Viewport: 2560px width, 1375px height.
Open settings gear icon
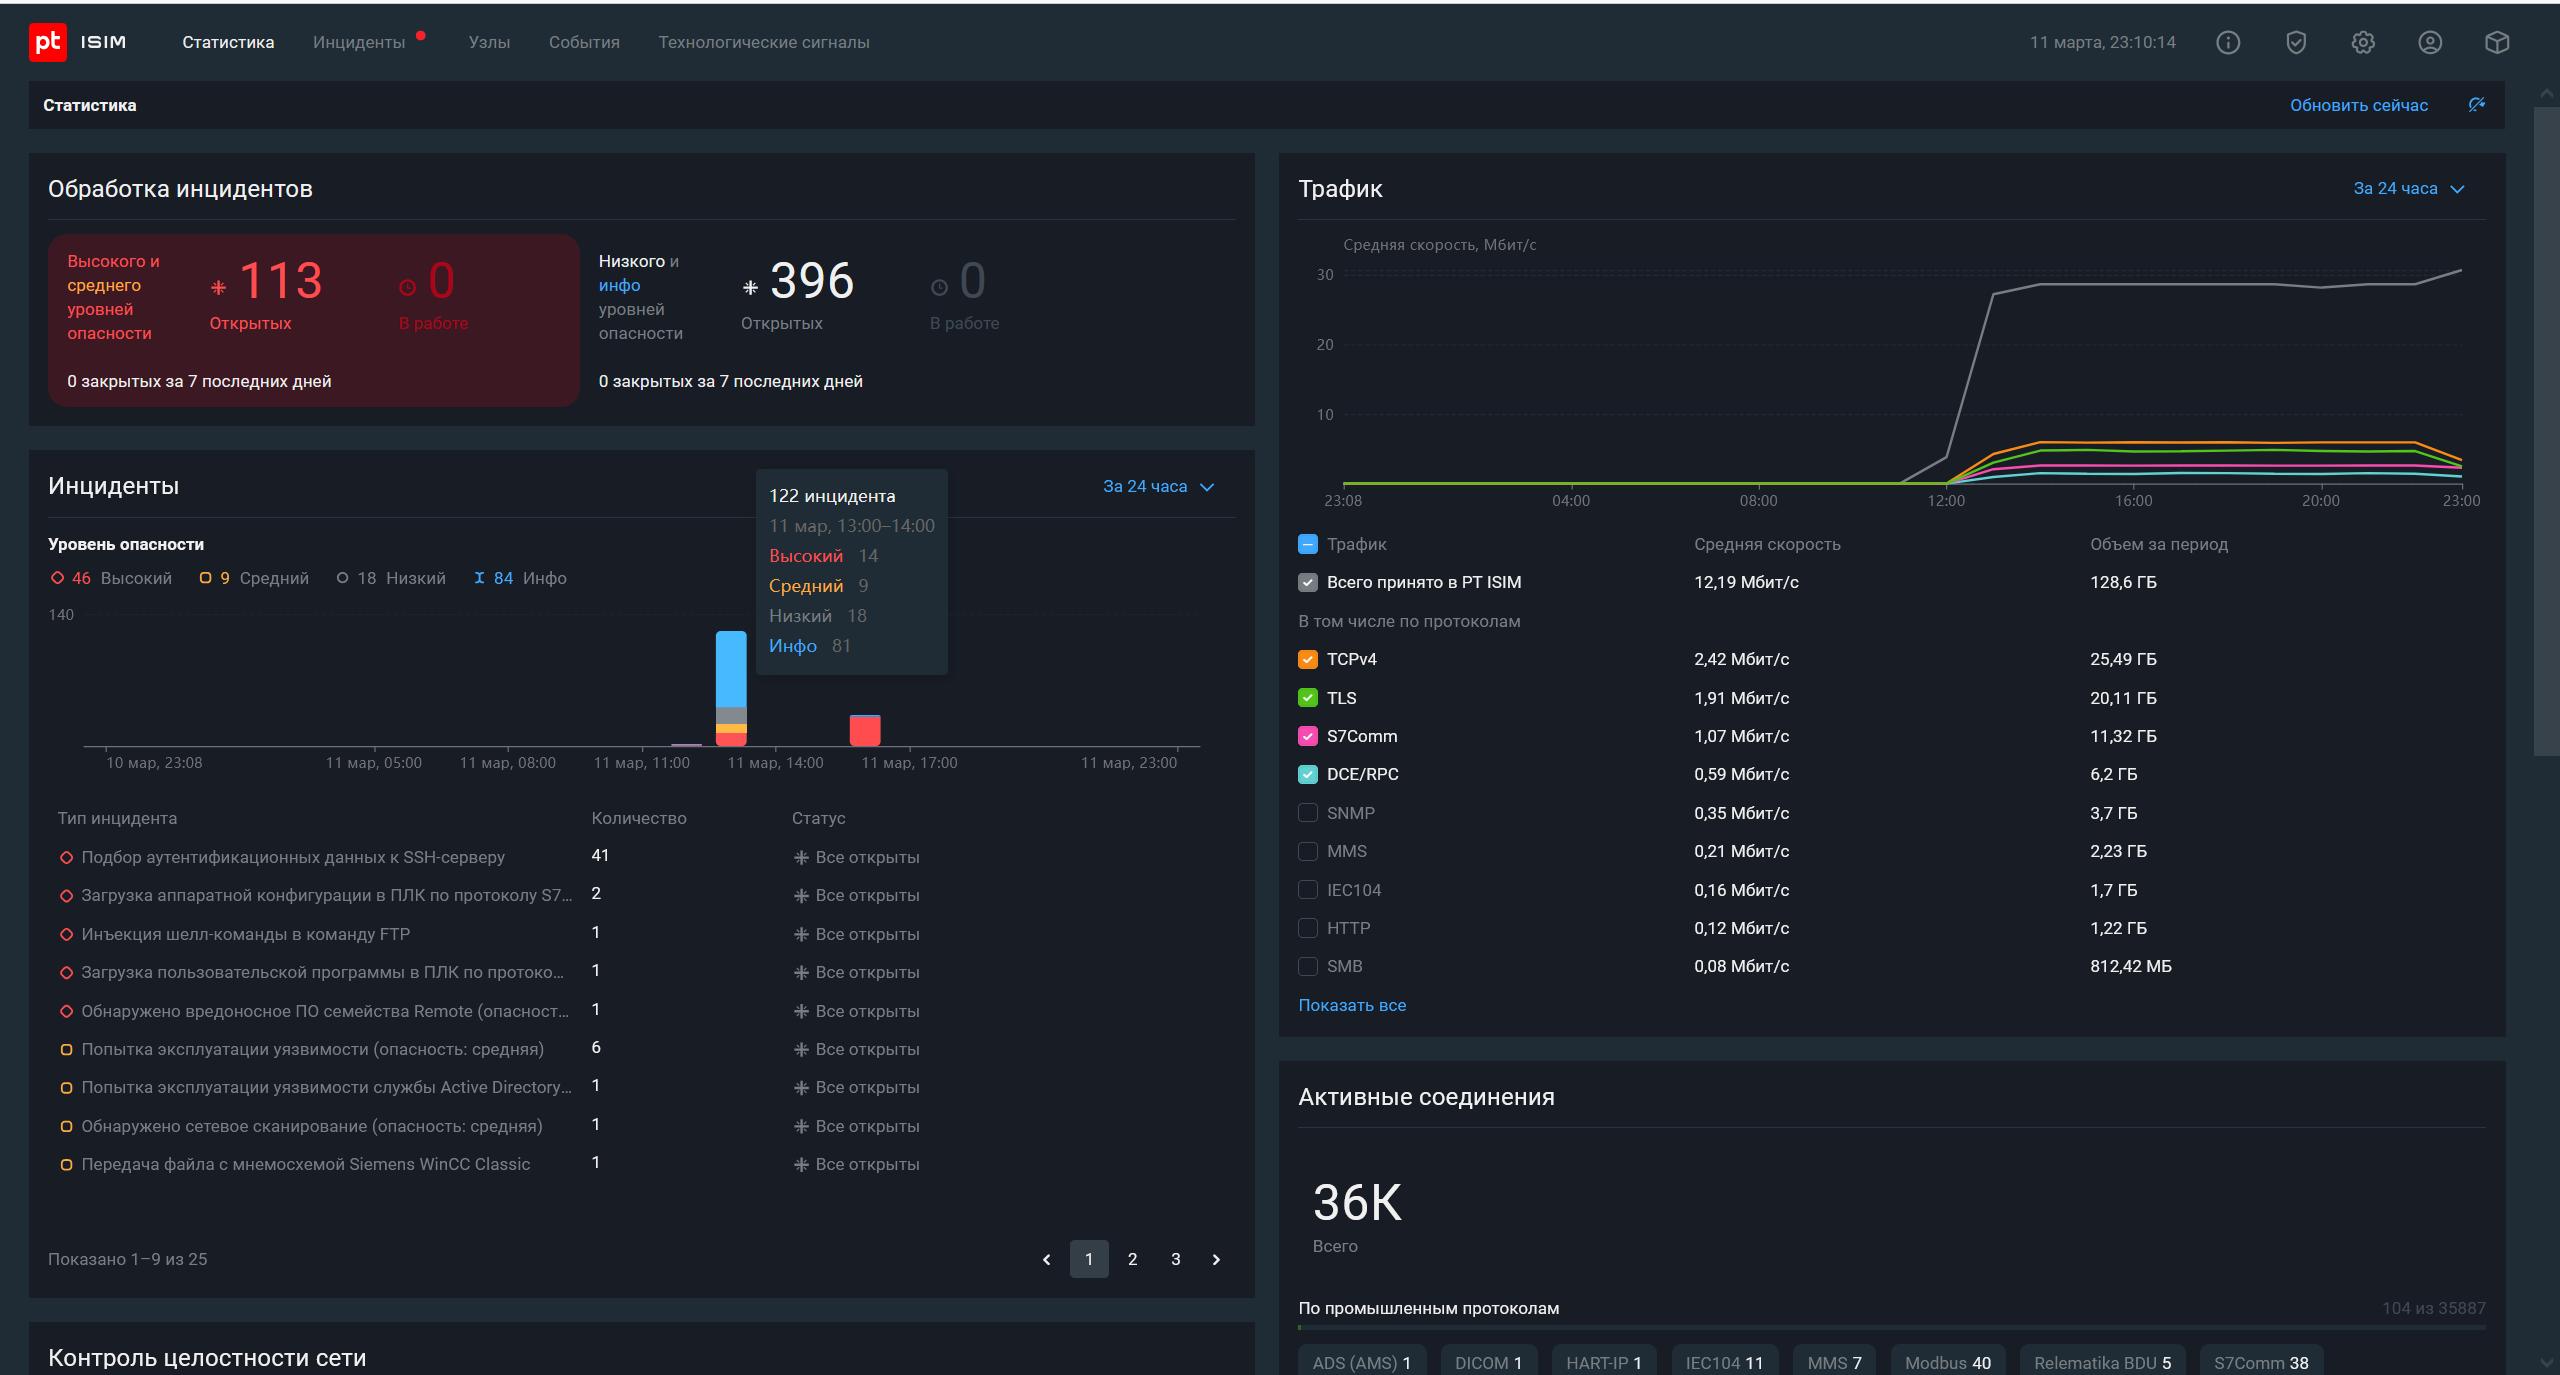pyautogui.click(x=2363, y=42)
